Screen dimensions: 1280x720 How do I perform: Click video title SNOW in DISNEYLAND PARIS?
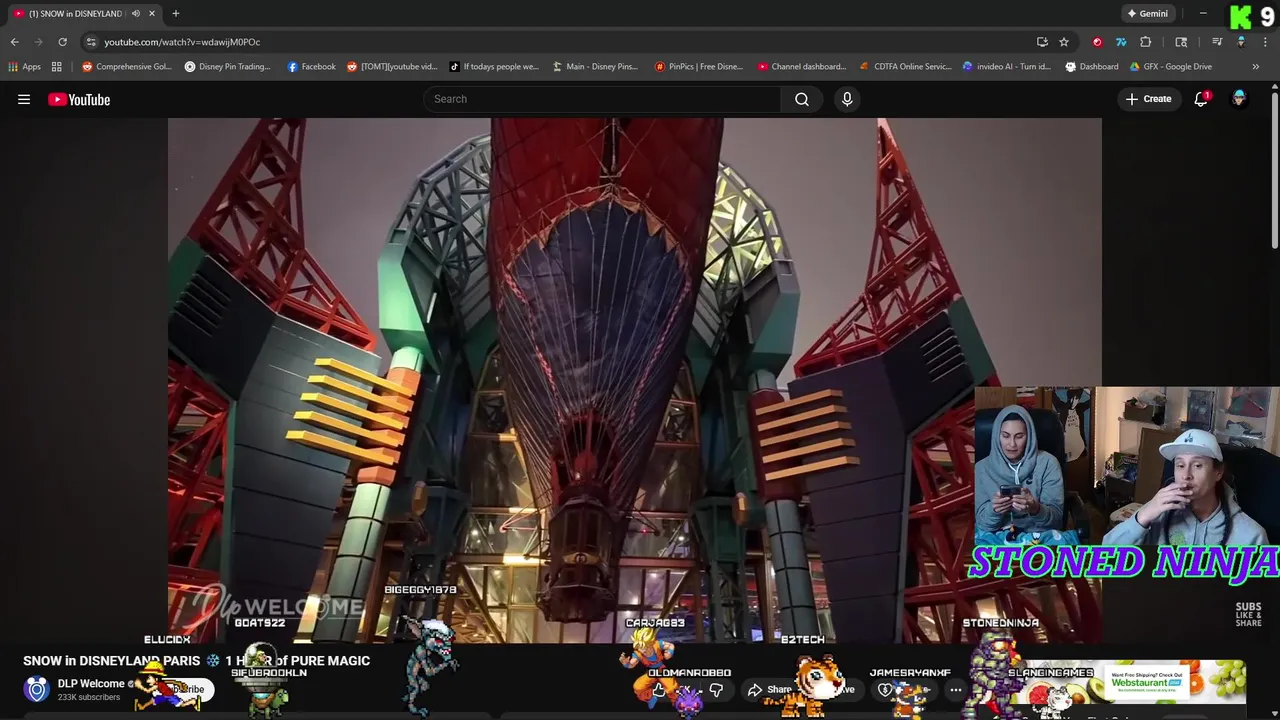[x=197, y=661]
